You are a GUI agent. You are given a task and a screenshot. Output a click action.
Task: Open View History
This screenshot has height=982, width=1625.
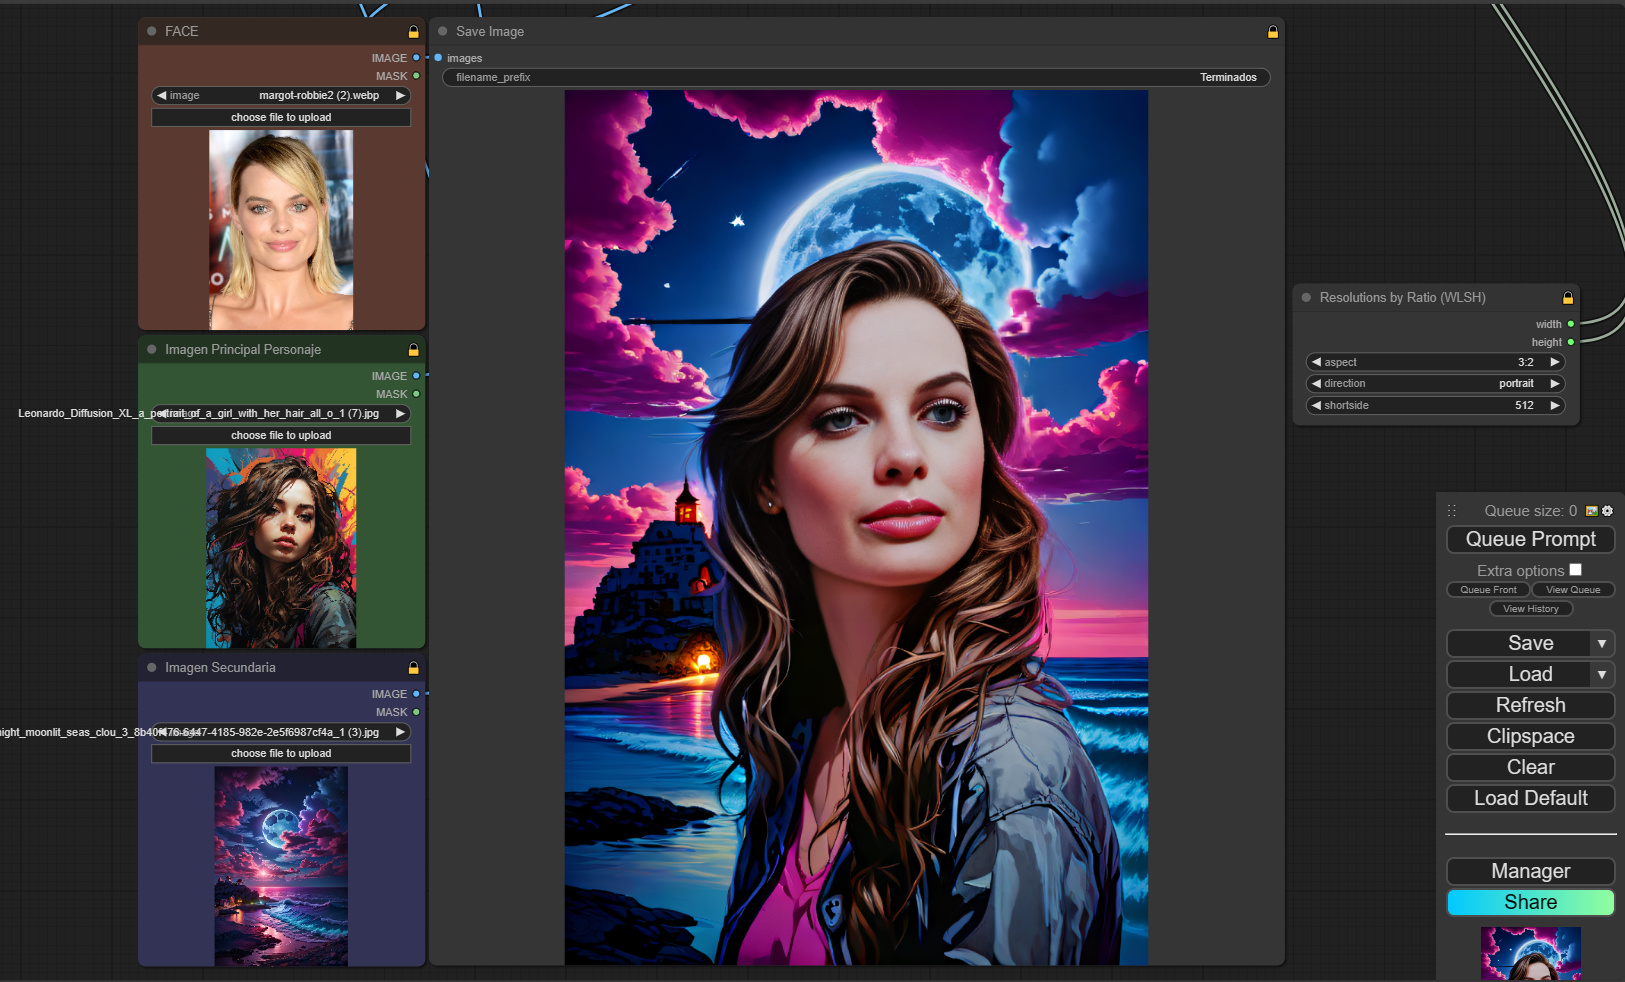tap(1531, 609)
